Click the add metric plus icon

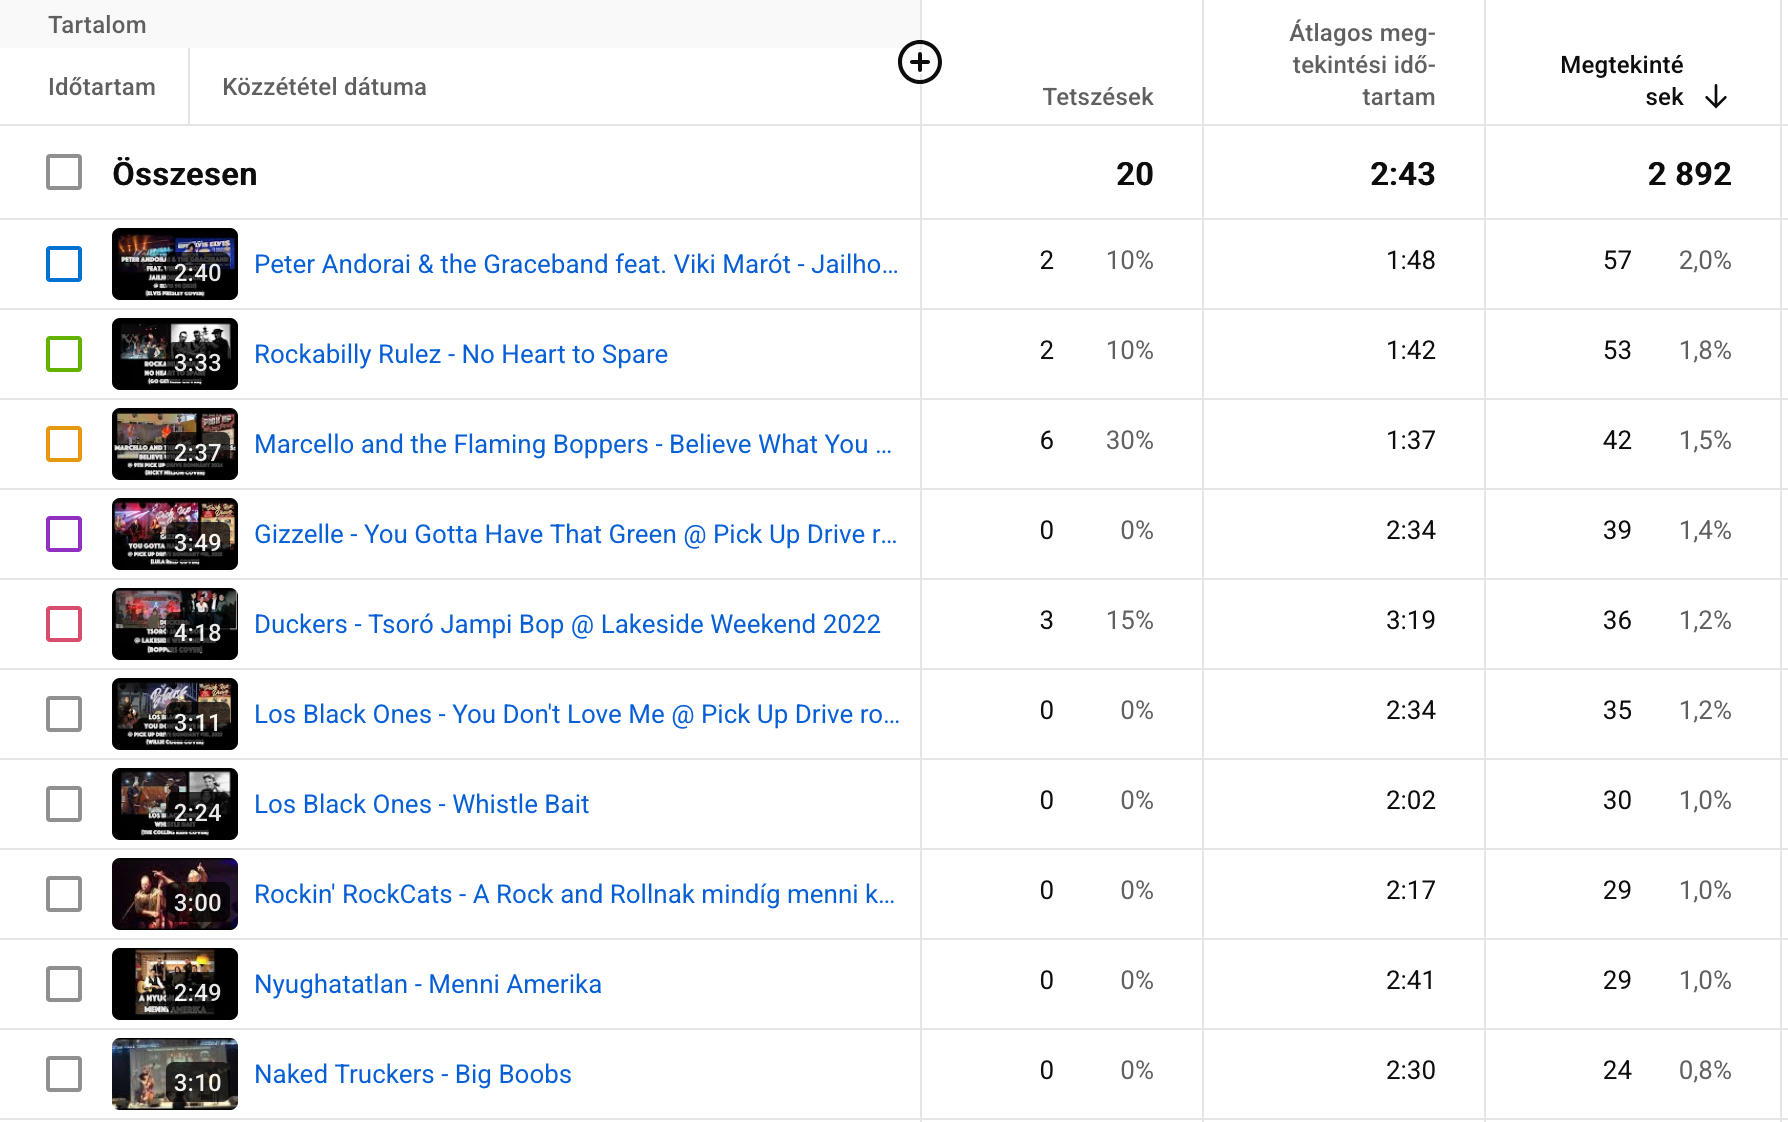point(920,63)
